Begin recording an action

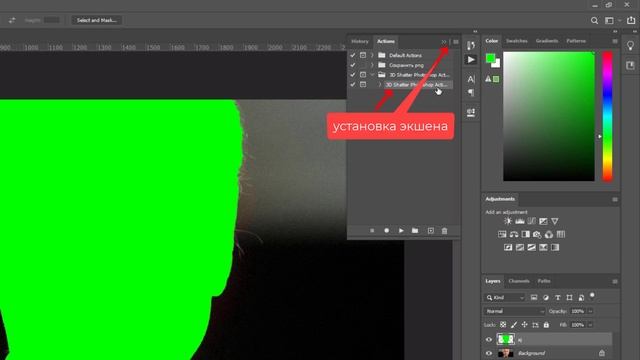387,231
